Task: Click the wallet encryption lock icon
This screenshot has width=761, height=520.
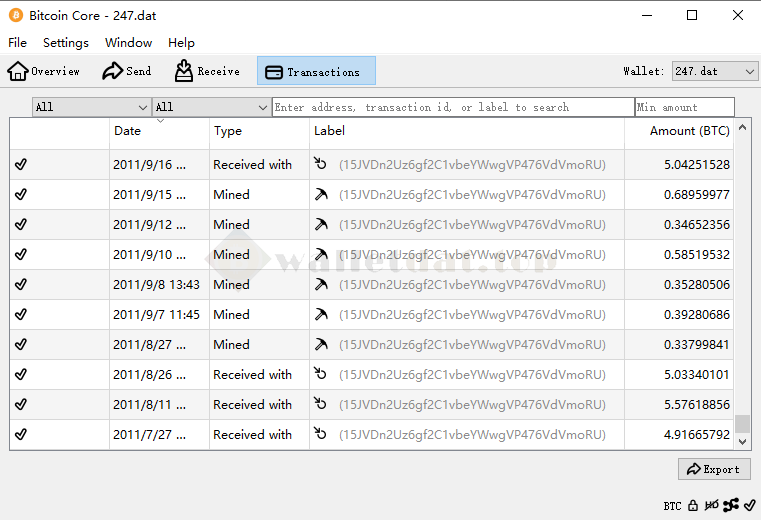Action: click(x=693, y=505)
